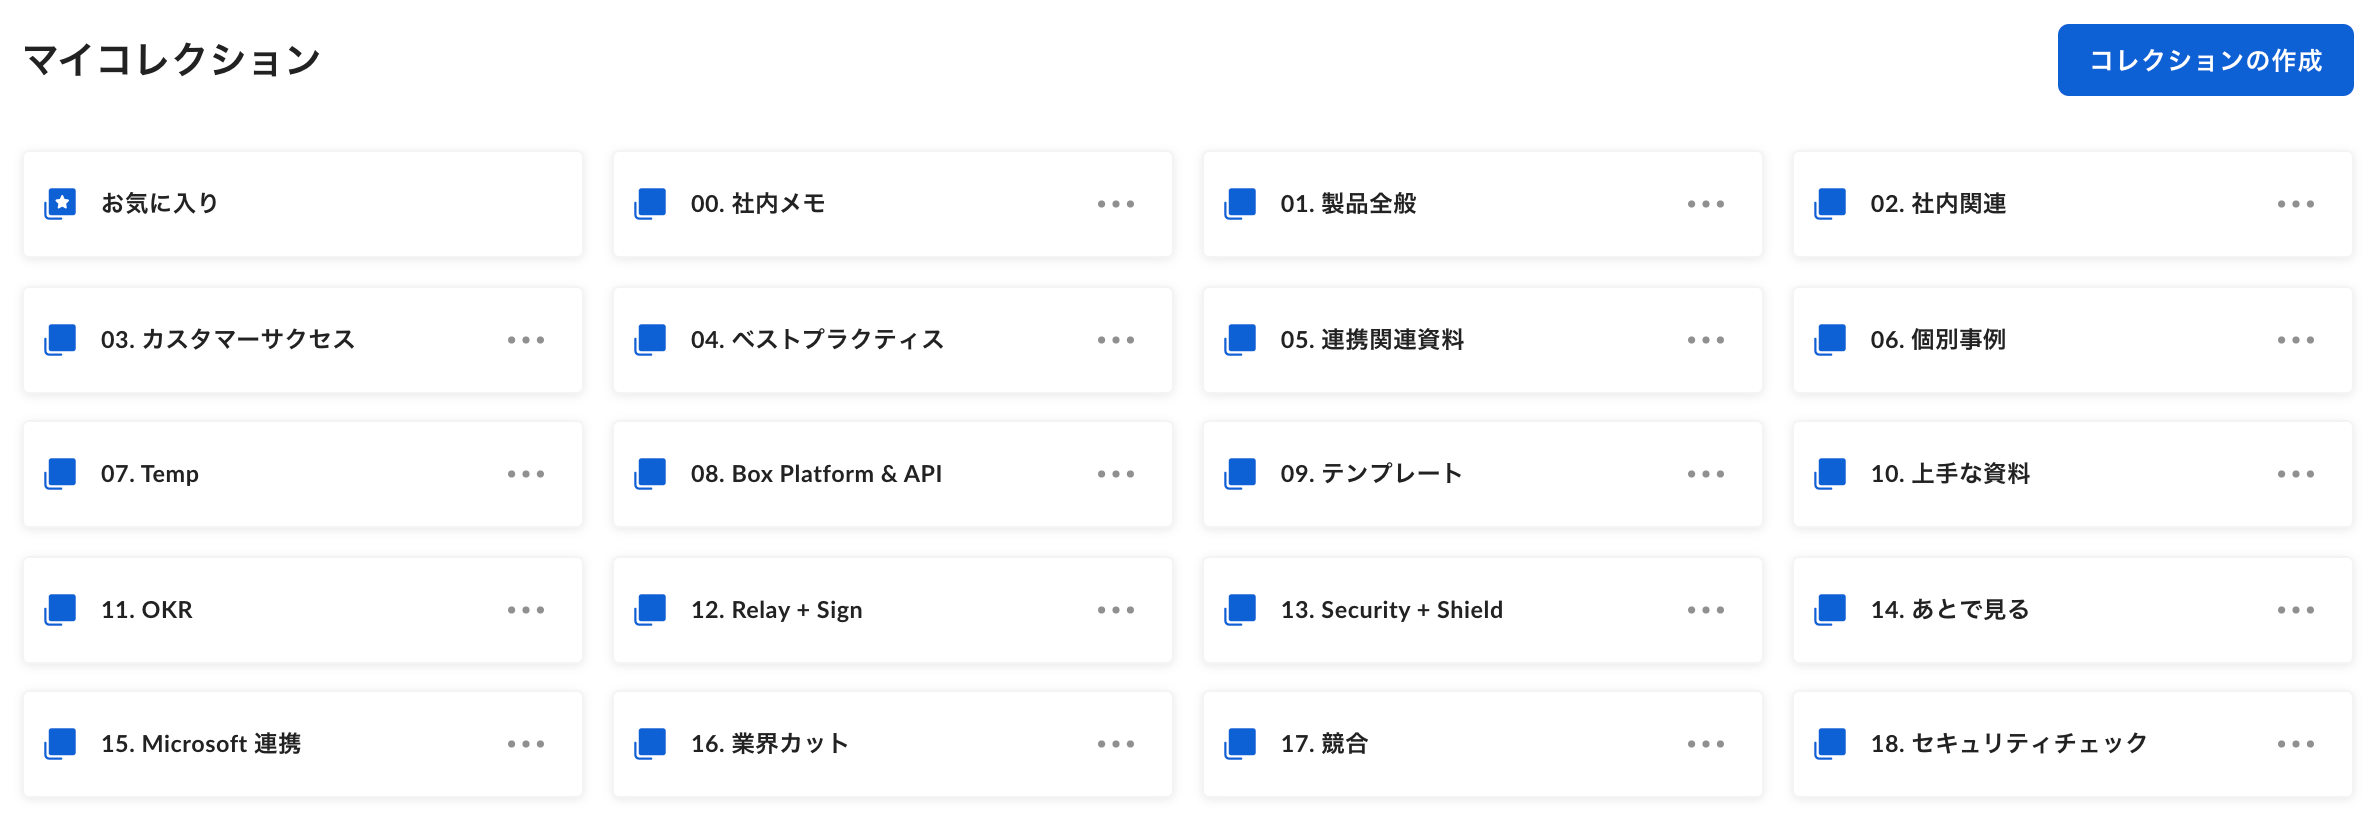Click the collection icon of 05. 連携関連資料
2372x836 pixels.
1241,339
